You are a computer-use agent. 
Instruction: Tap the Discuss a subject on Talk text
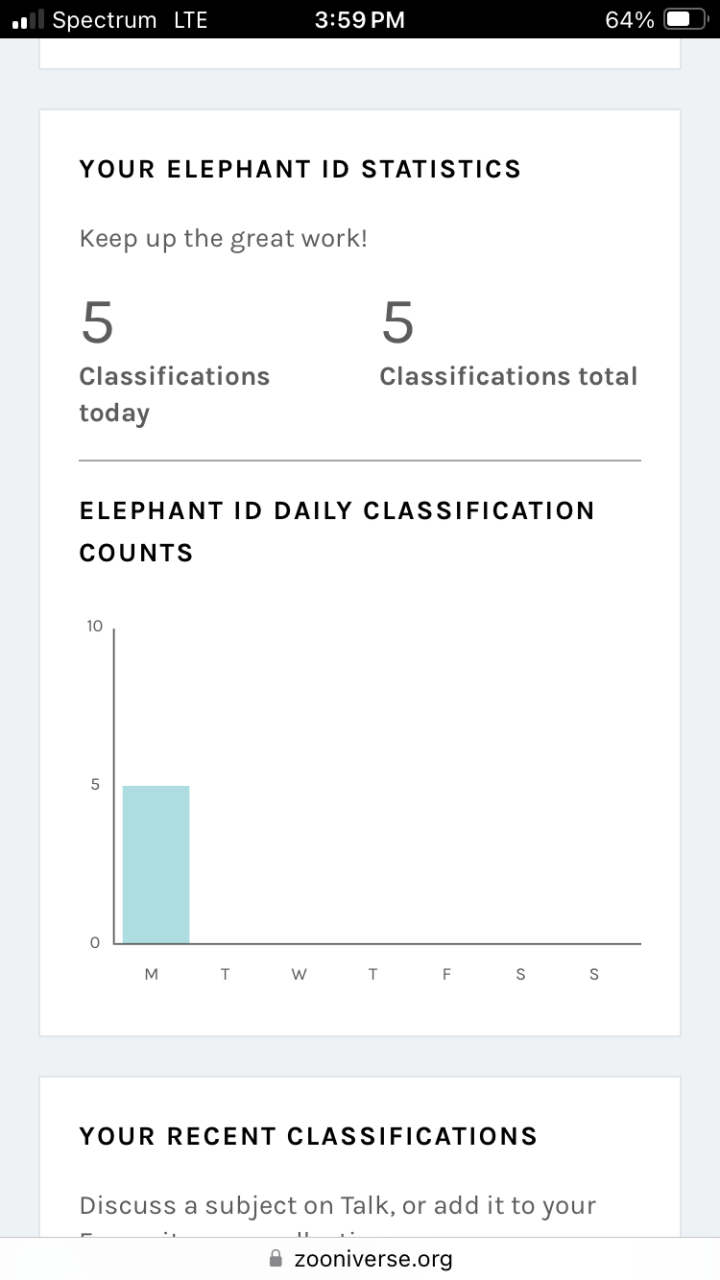point(235,1206)
